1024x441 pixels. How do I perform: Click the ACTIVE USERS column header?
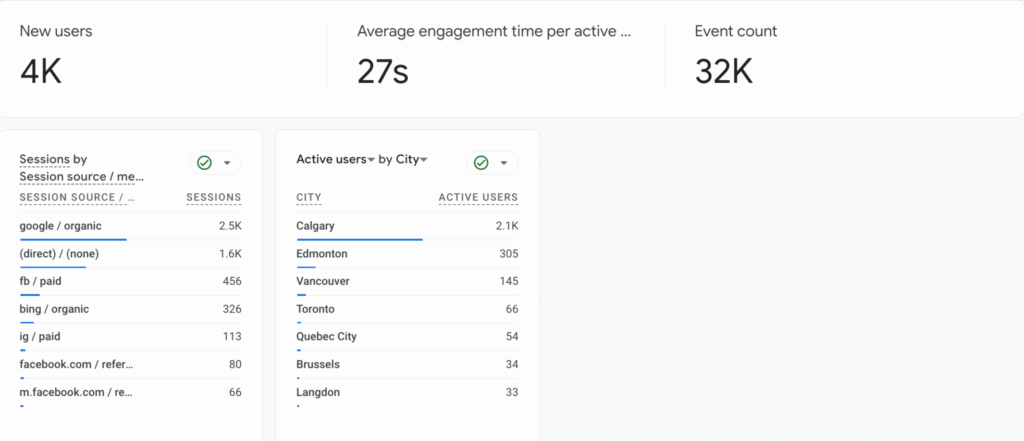click(x=478, y=197)
